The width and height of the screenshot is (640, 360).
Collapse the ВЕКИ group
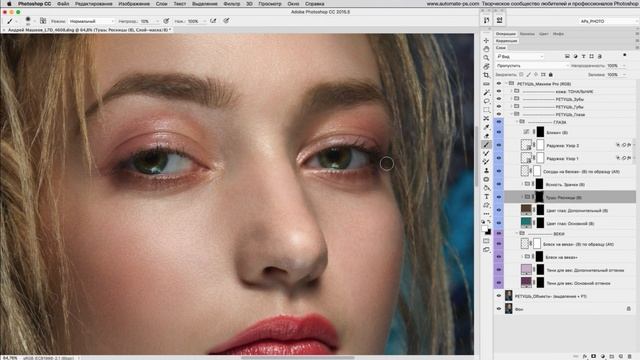click(x=517, y=233)
